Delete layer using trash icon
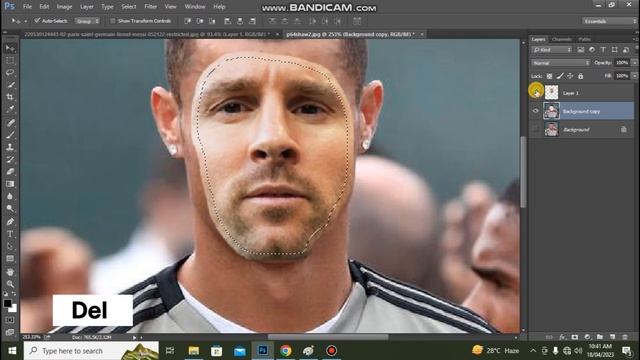Viewport: 640px width, 360px height. coord(625,337)
